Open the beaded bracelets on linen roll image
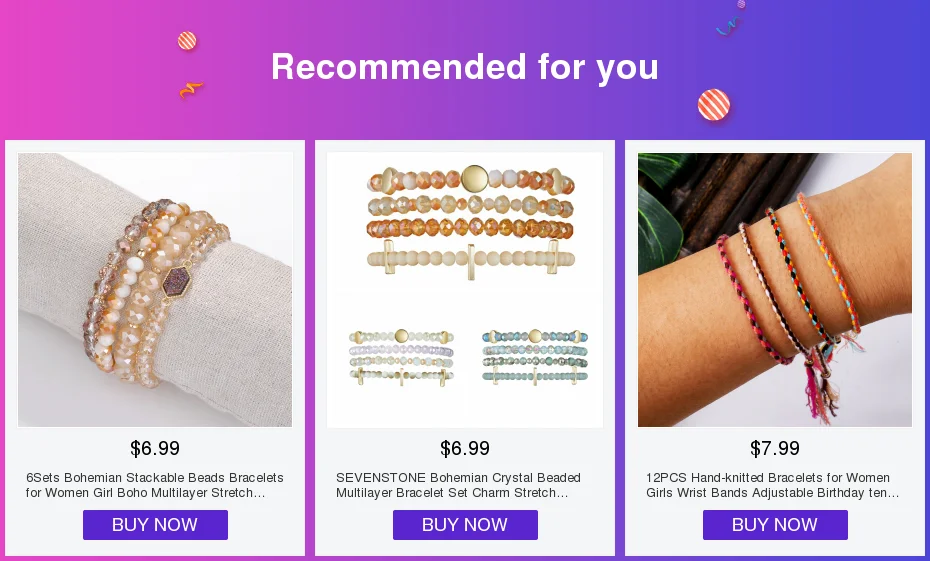The width and height of the screenshot is (930, 561). click(155, 290)
